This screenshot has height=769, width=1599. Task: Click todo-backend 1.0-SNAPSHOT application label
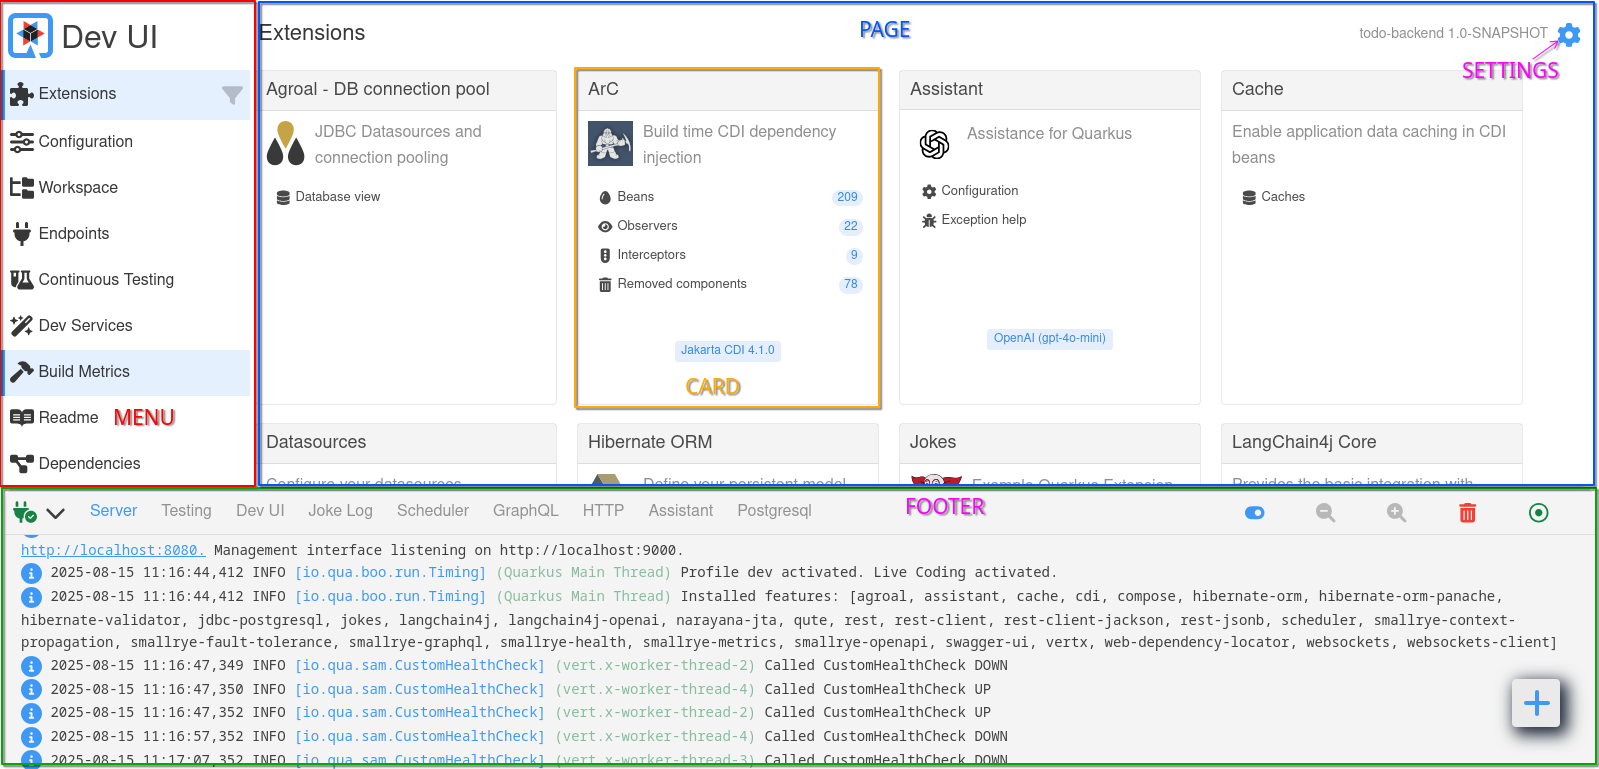pyautogui.click(x=1453, y=33)
